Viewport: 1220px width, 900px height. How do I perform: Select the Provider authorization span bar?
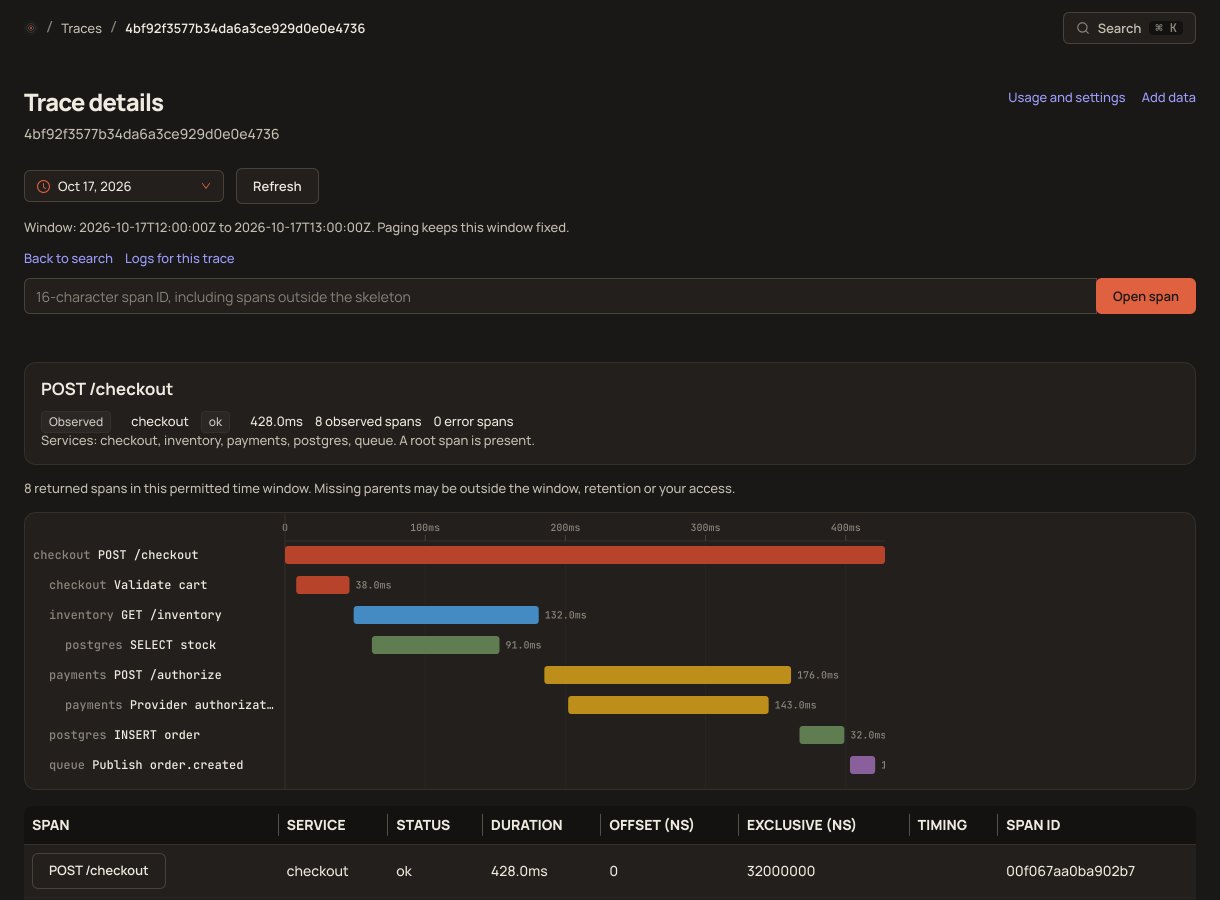point(668,705)
